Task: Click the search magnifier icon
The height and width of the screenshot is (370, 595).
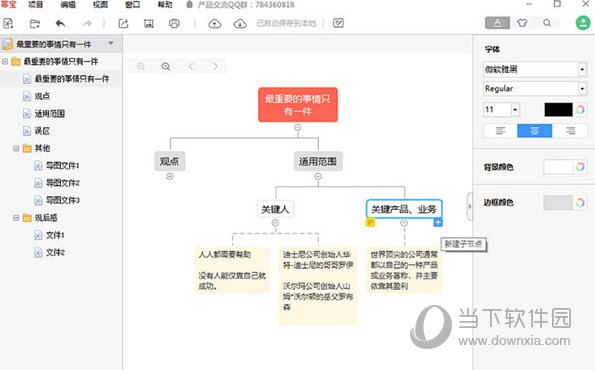Action: tap(547, 23)
